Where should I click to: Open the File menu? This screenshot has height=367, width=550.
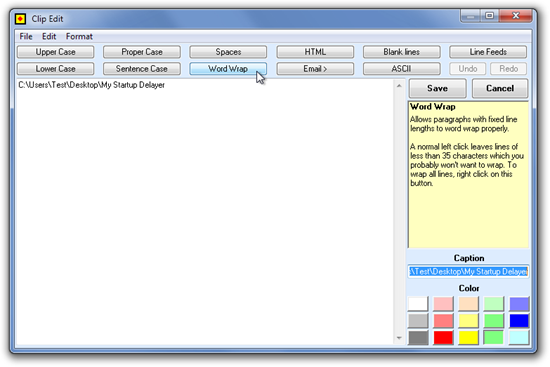pos(26,36)
